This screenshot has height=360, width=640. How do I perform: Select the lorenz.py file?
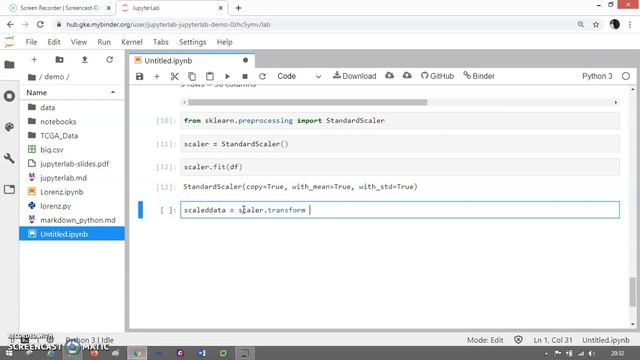pos(71,206)
